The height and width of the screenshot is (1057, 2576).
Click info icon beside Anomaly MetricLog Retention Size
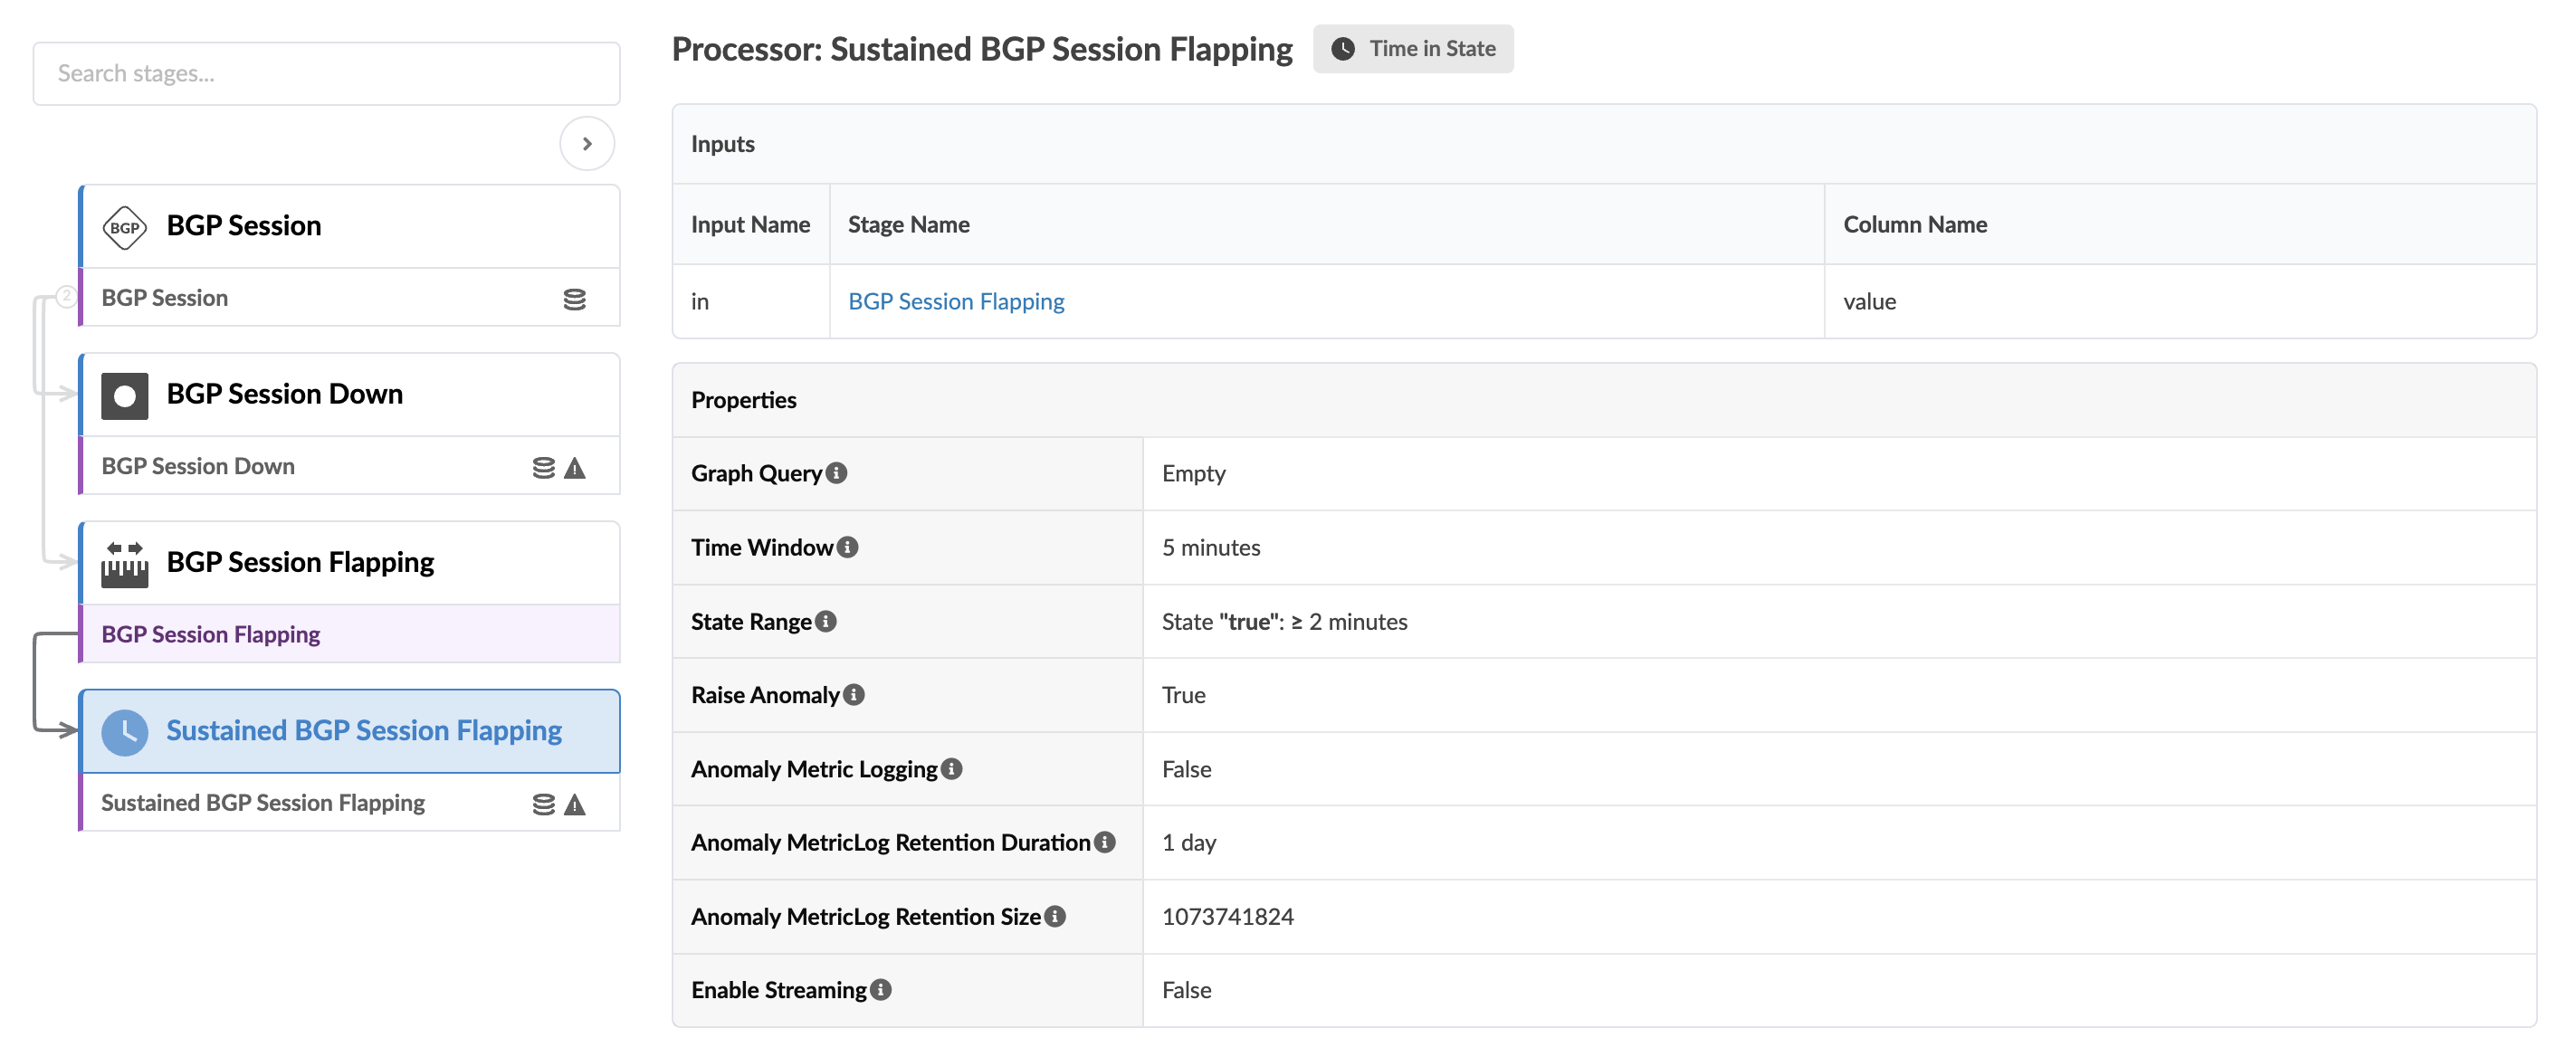1054,916
